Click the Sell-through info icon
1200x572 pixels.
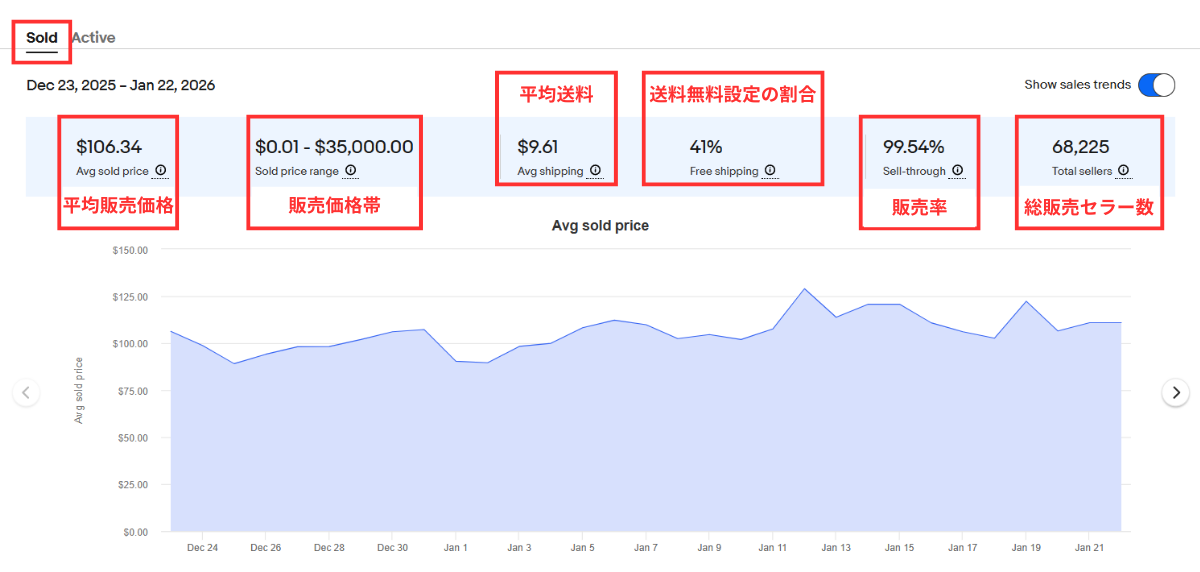point(957,171)
